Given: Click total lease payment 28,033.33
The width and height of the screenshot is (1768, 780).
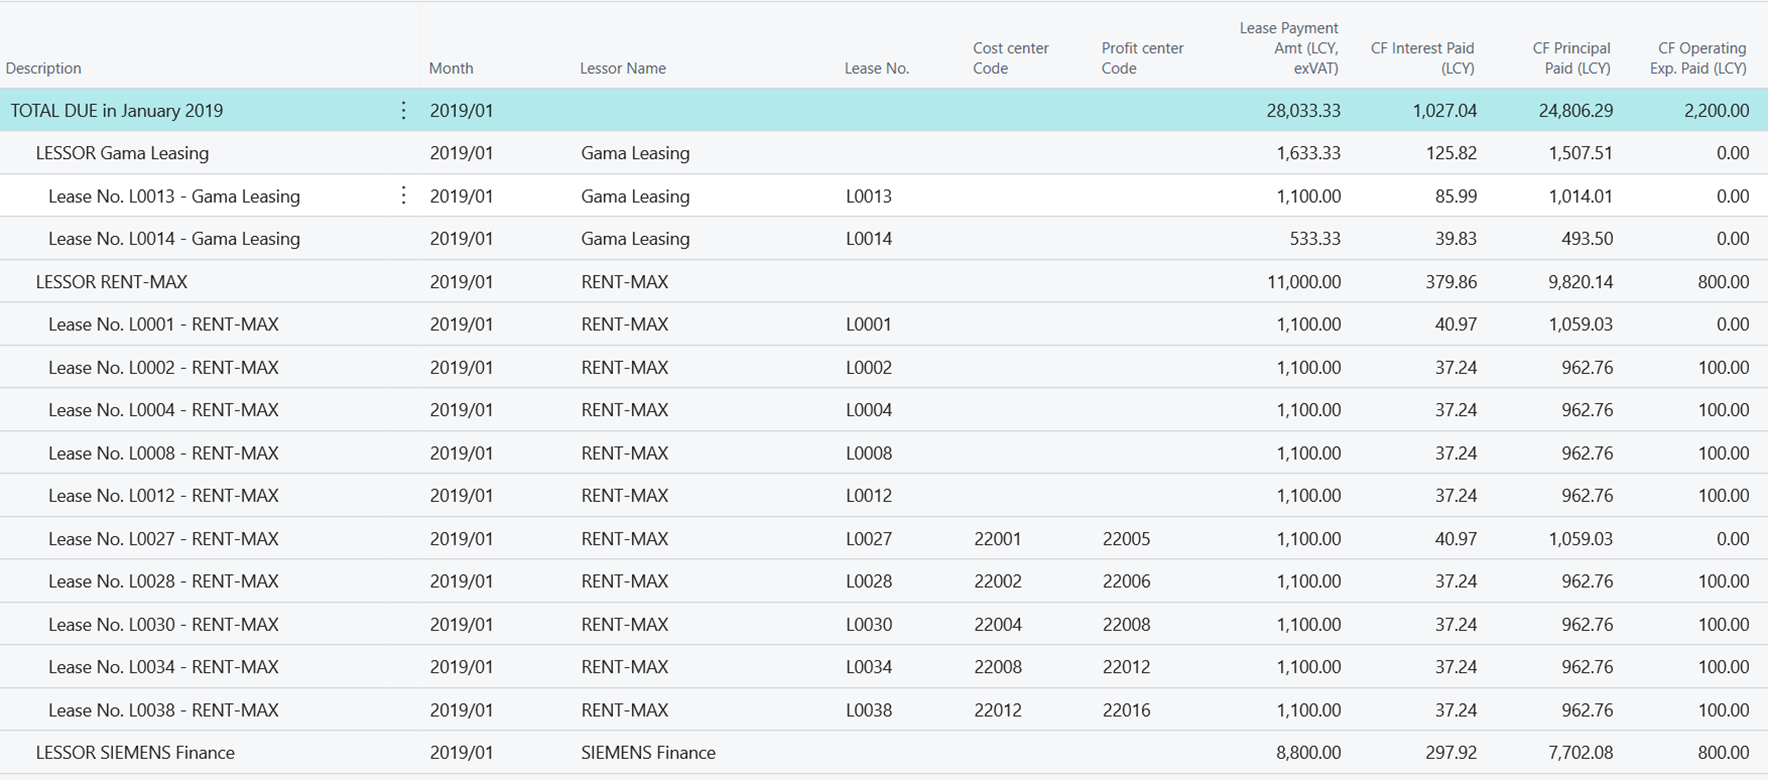Looking at the screenshot, I should point(1303,110).
